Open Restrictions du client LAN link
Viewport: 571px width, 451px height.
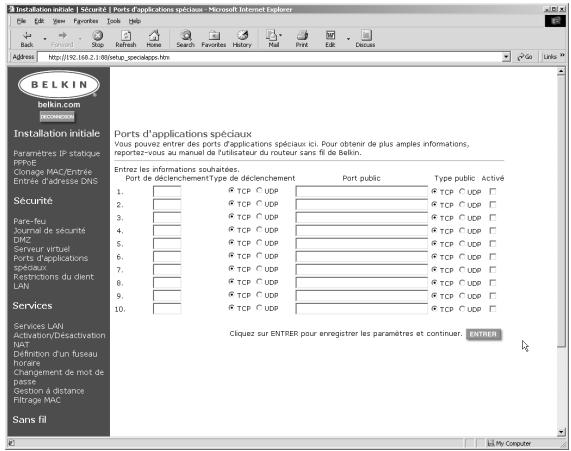(x=53, y=281)
